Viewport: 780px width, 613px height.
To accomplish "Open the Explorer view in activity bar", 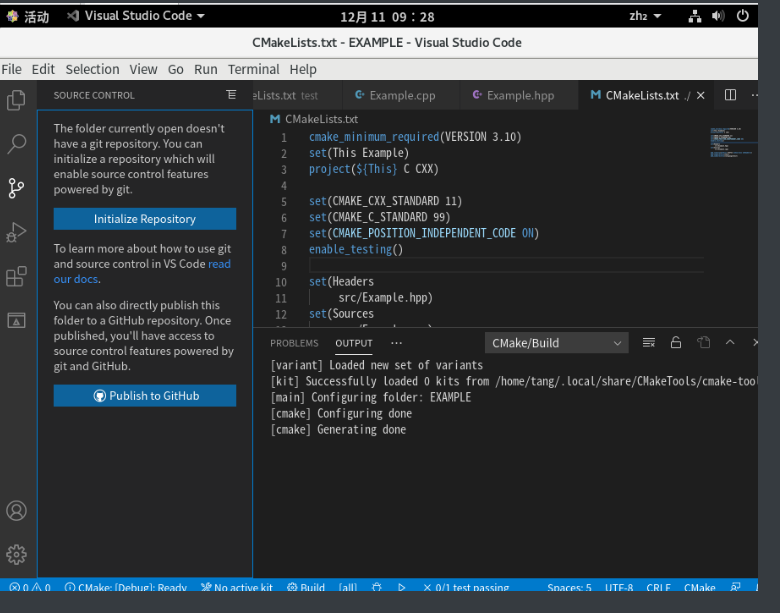I will coord(16,100).
